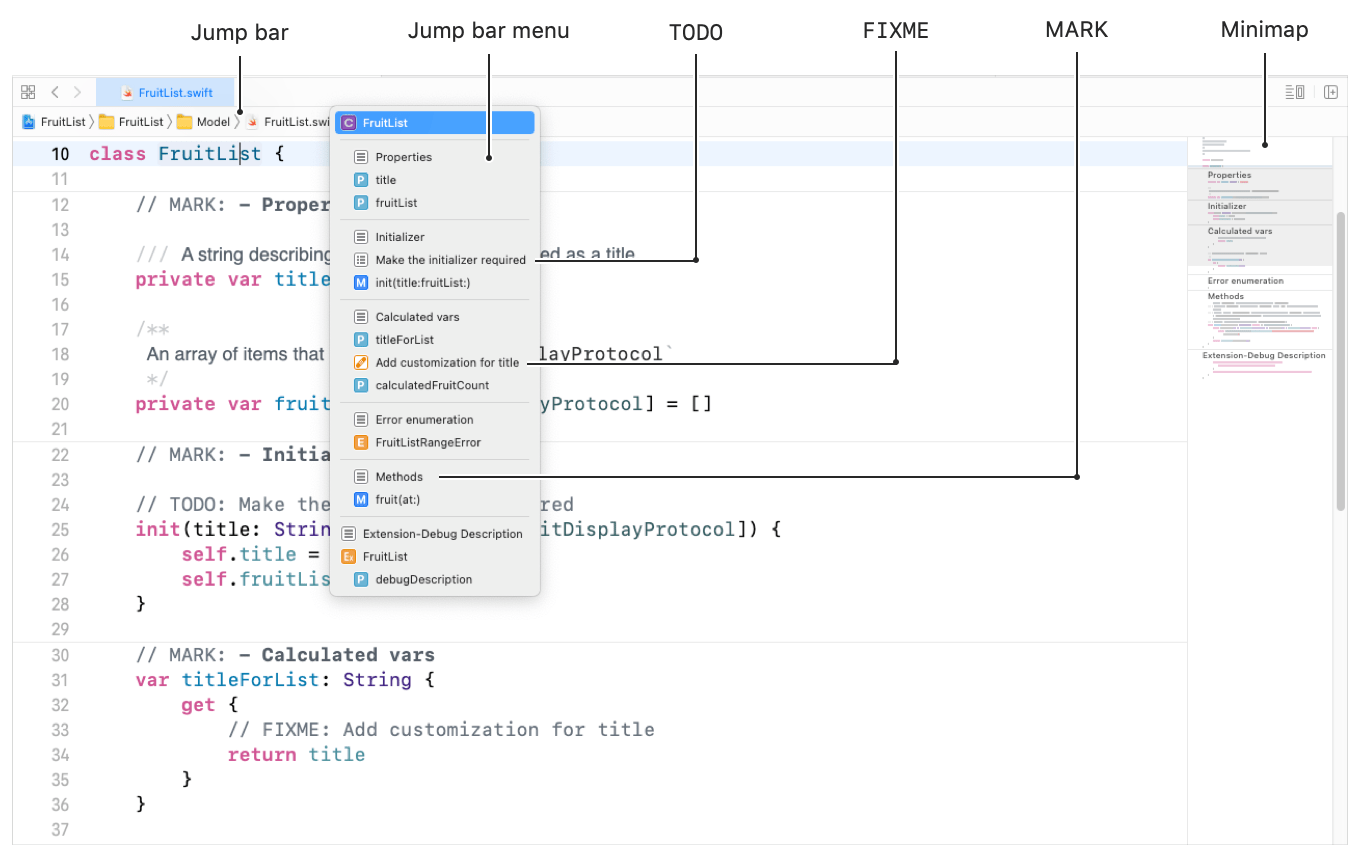Viewport: 1360px width, 857px height.
Task: Open the breadcrumb chevron after Model
Action: coord(239,121)
